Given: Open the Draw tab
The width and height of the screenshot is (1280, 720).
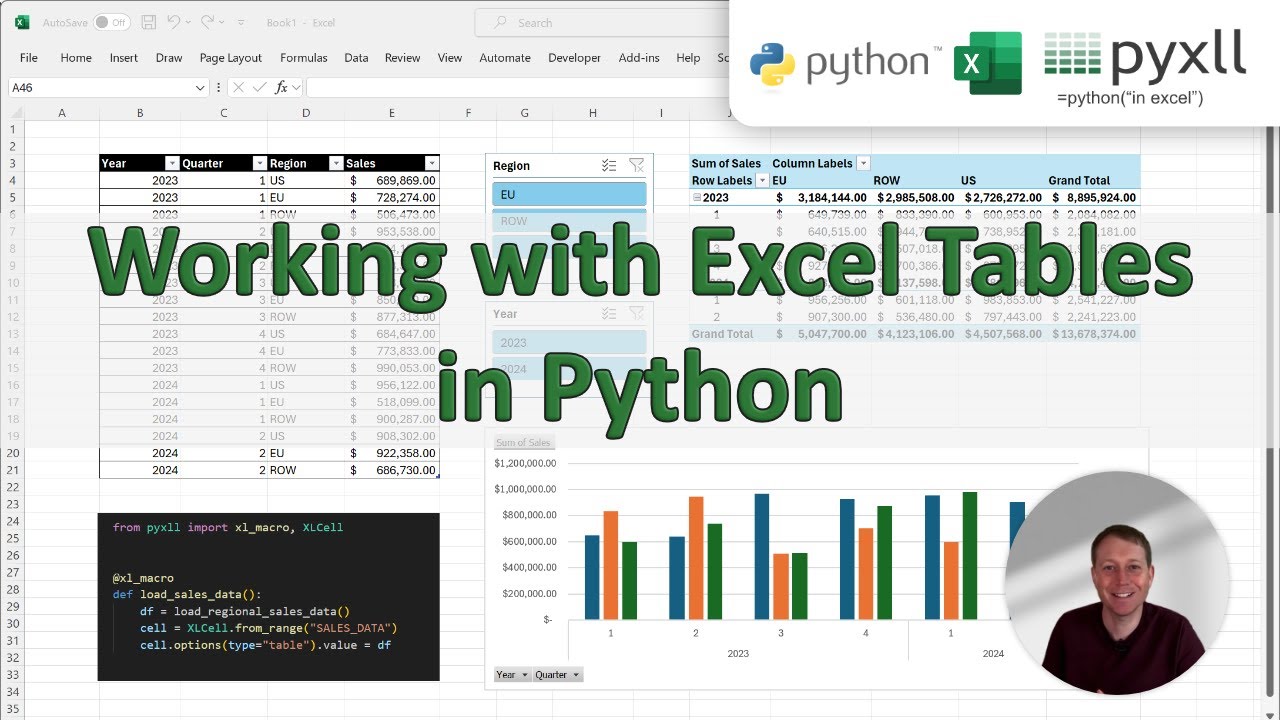Looking at the screenshot, I should coord(169,58).
